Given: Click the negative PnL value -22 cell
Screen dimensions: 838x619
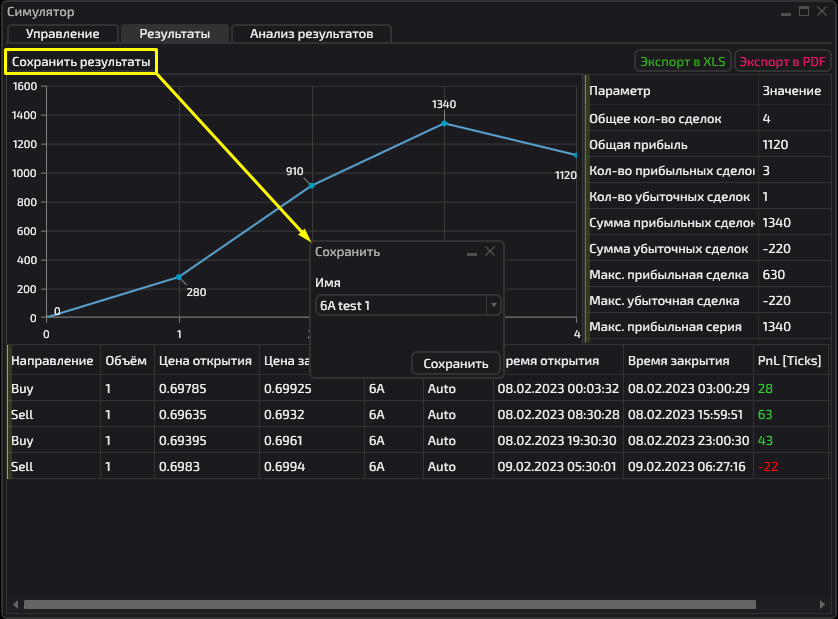Looking at the screenshot, I should pyautogui.click(x=790, y=467).
